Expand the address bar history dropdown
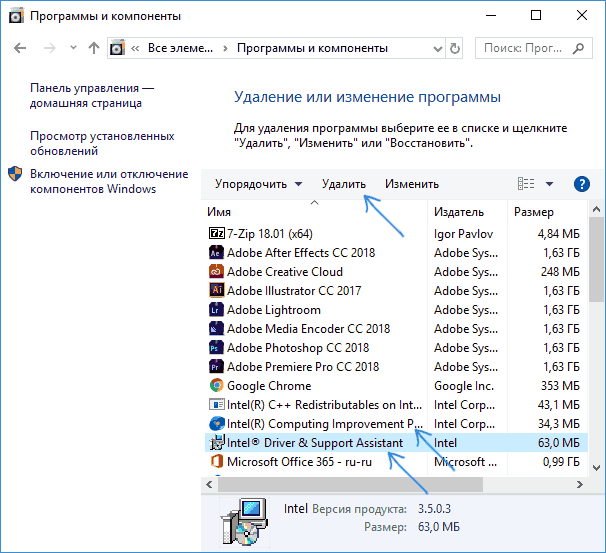606x553 pixels. tap(437, 49)
